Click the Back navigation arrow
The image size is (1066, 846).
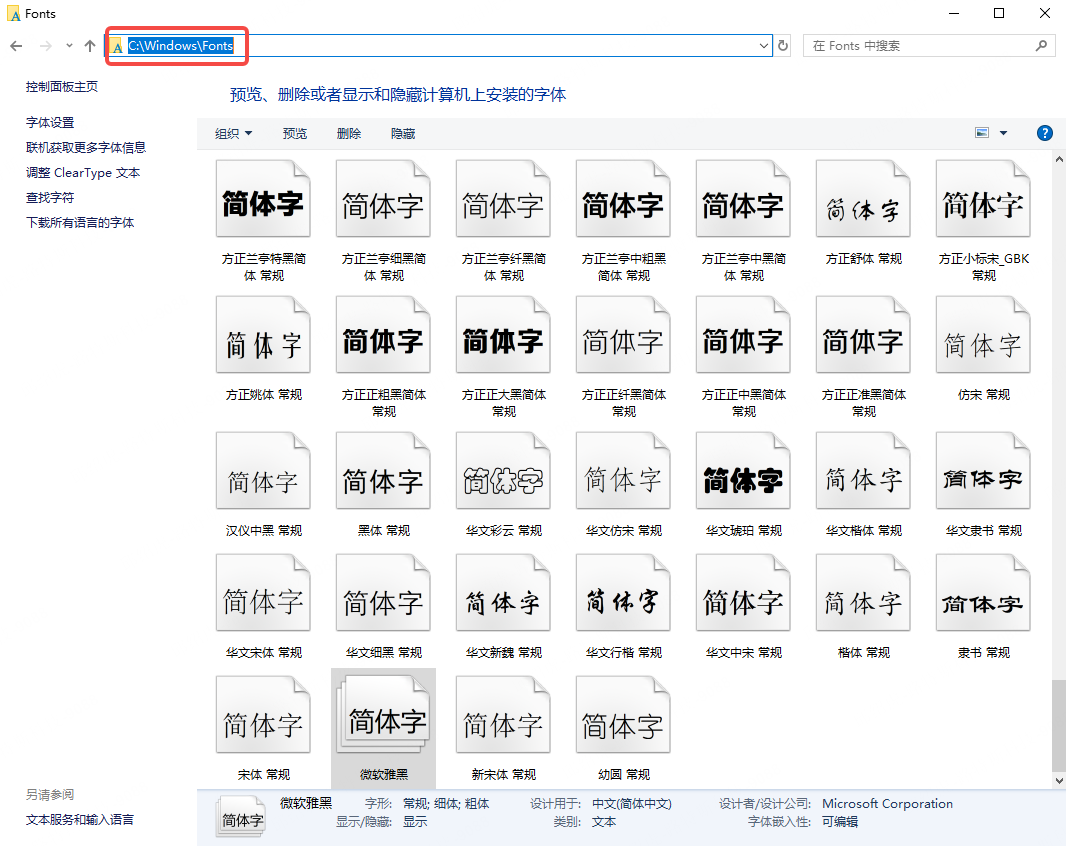(16, 46)
